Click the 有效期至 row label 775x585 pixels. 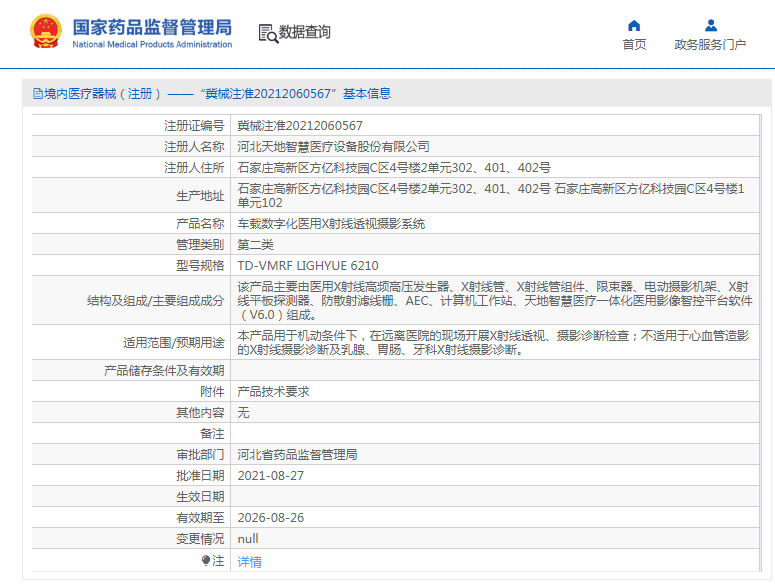(200, 518)
